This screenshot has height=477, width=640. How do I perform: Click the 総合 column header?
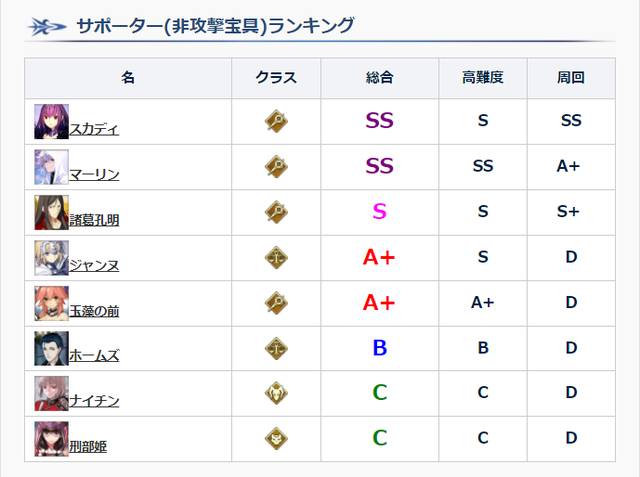(380, 78)
